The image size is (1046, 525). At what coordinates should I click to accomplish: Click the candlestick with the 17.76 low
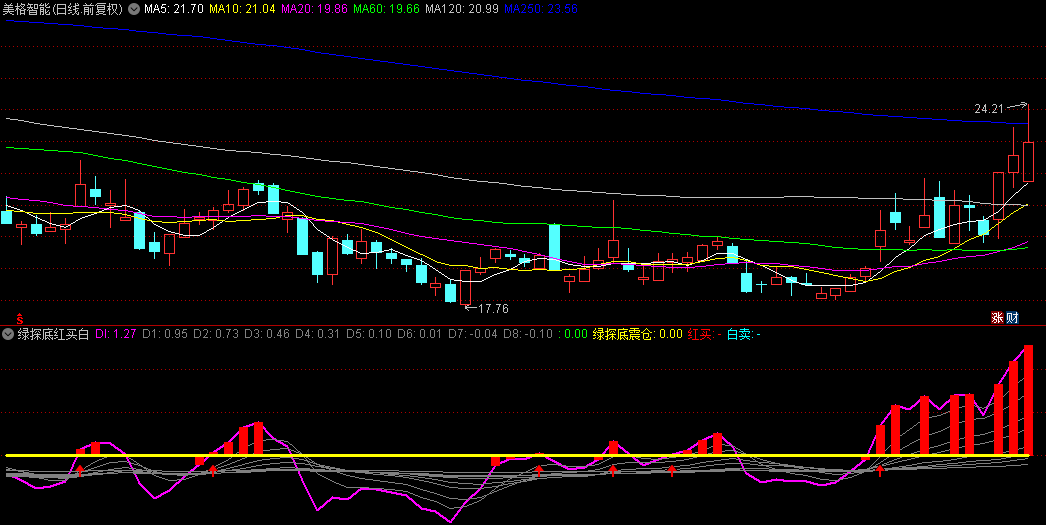click(x=465, y=287)
